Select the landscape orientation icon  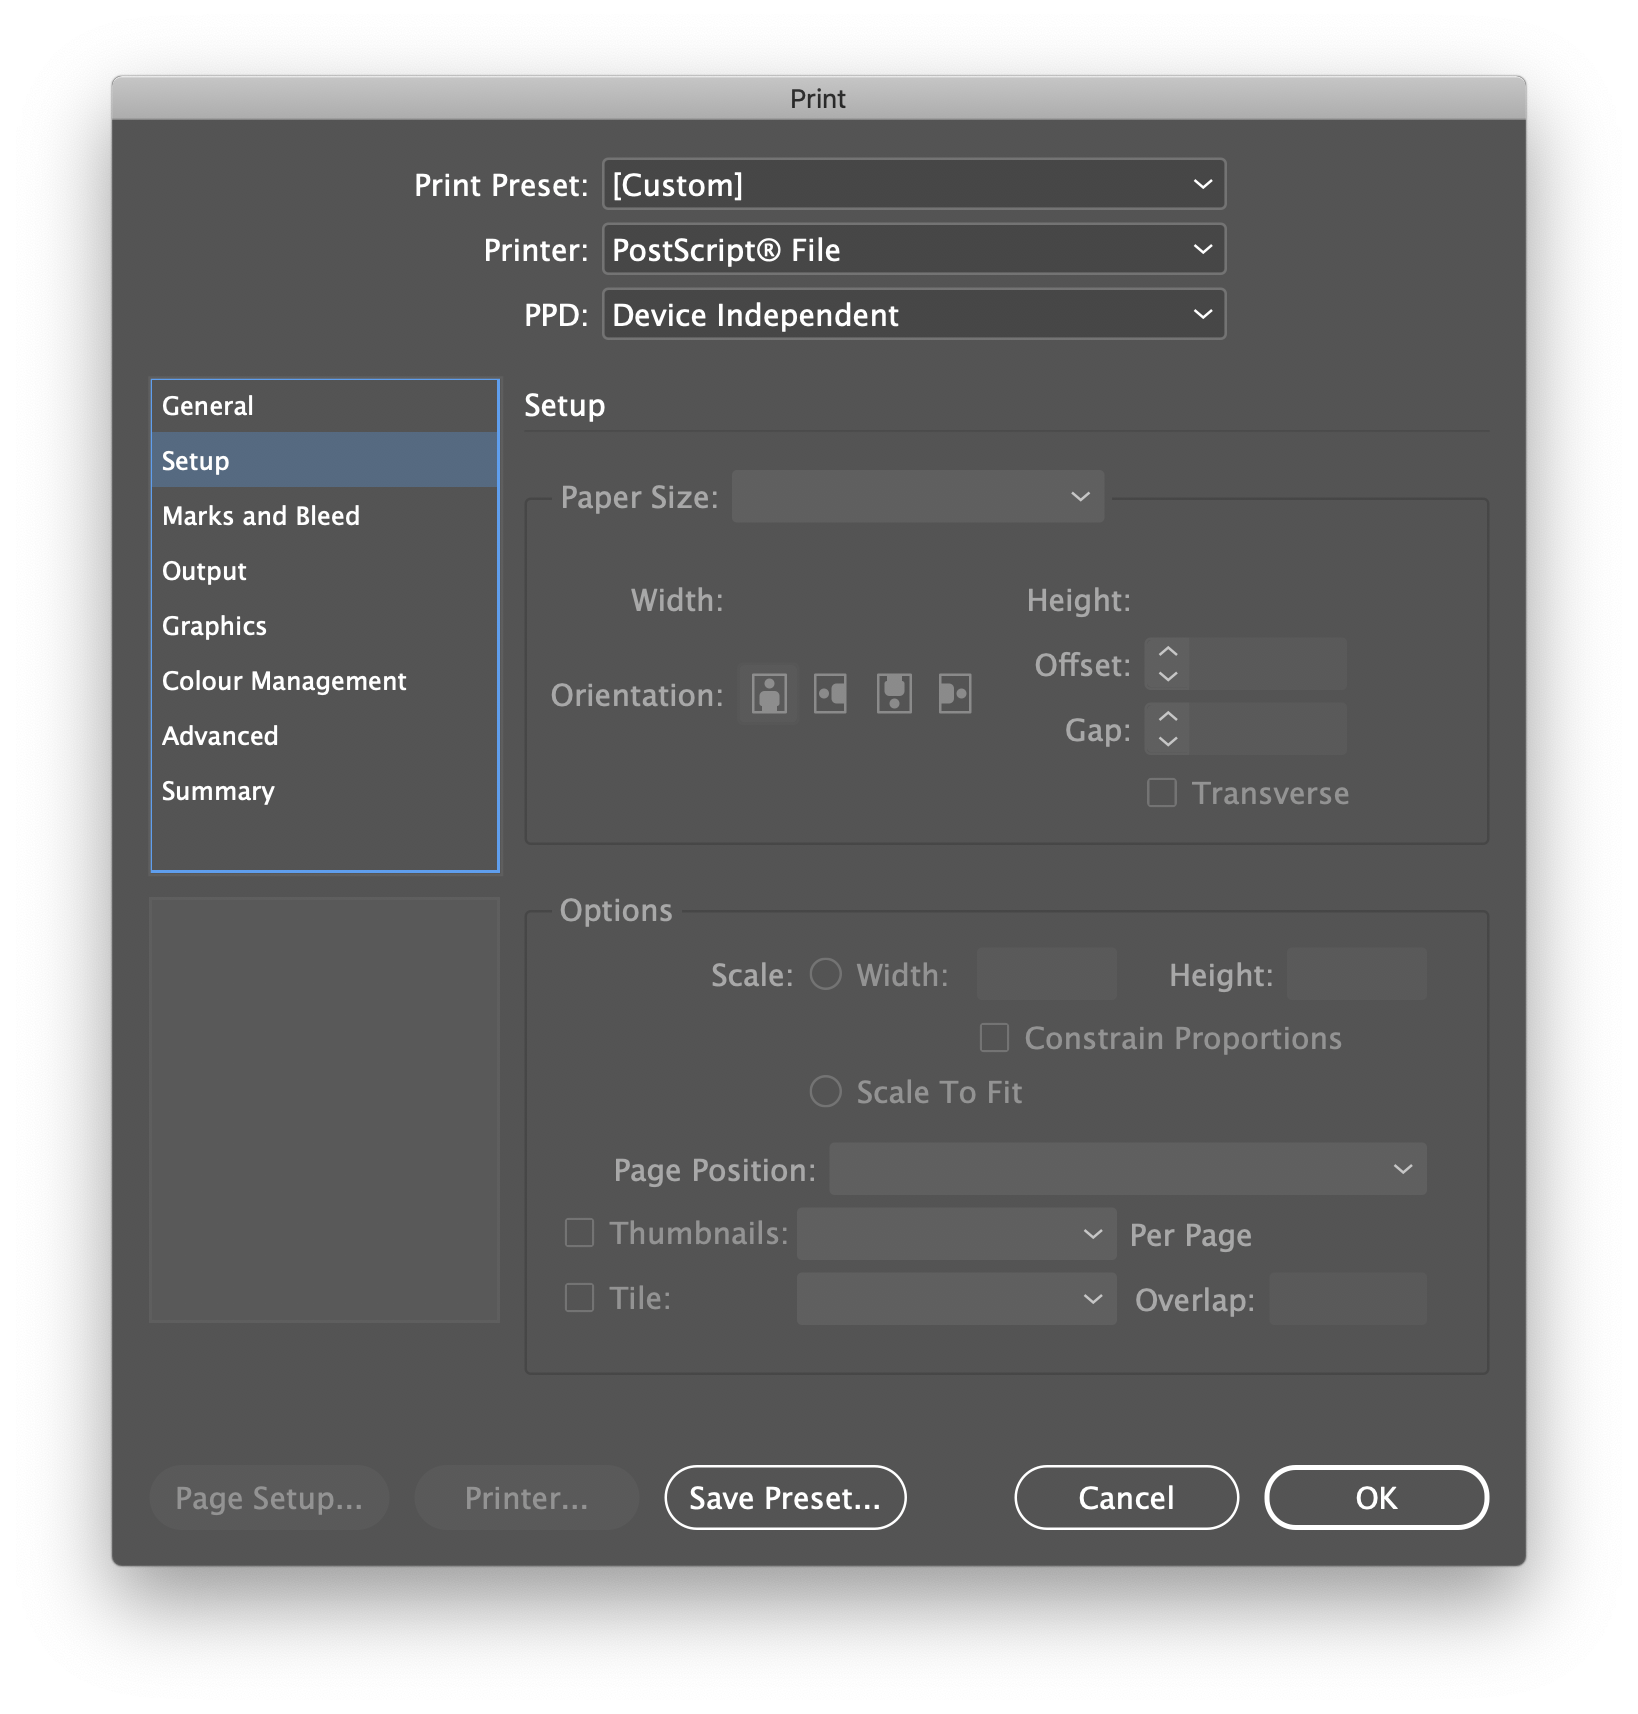[829, 694]
